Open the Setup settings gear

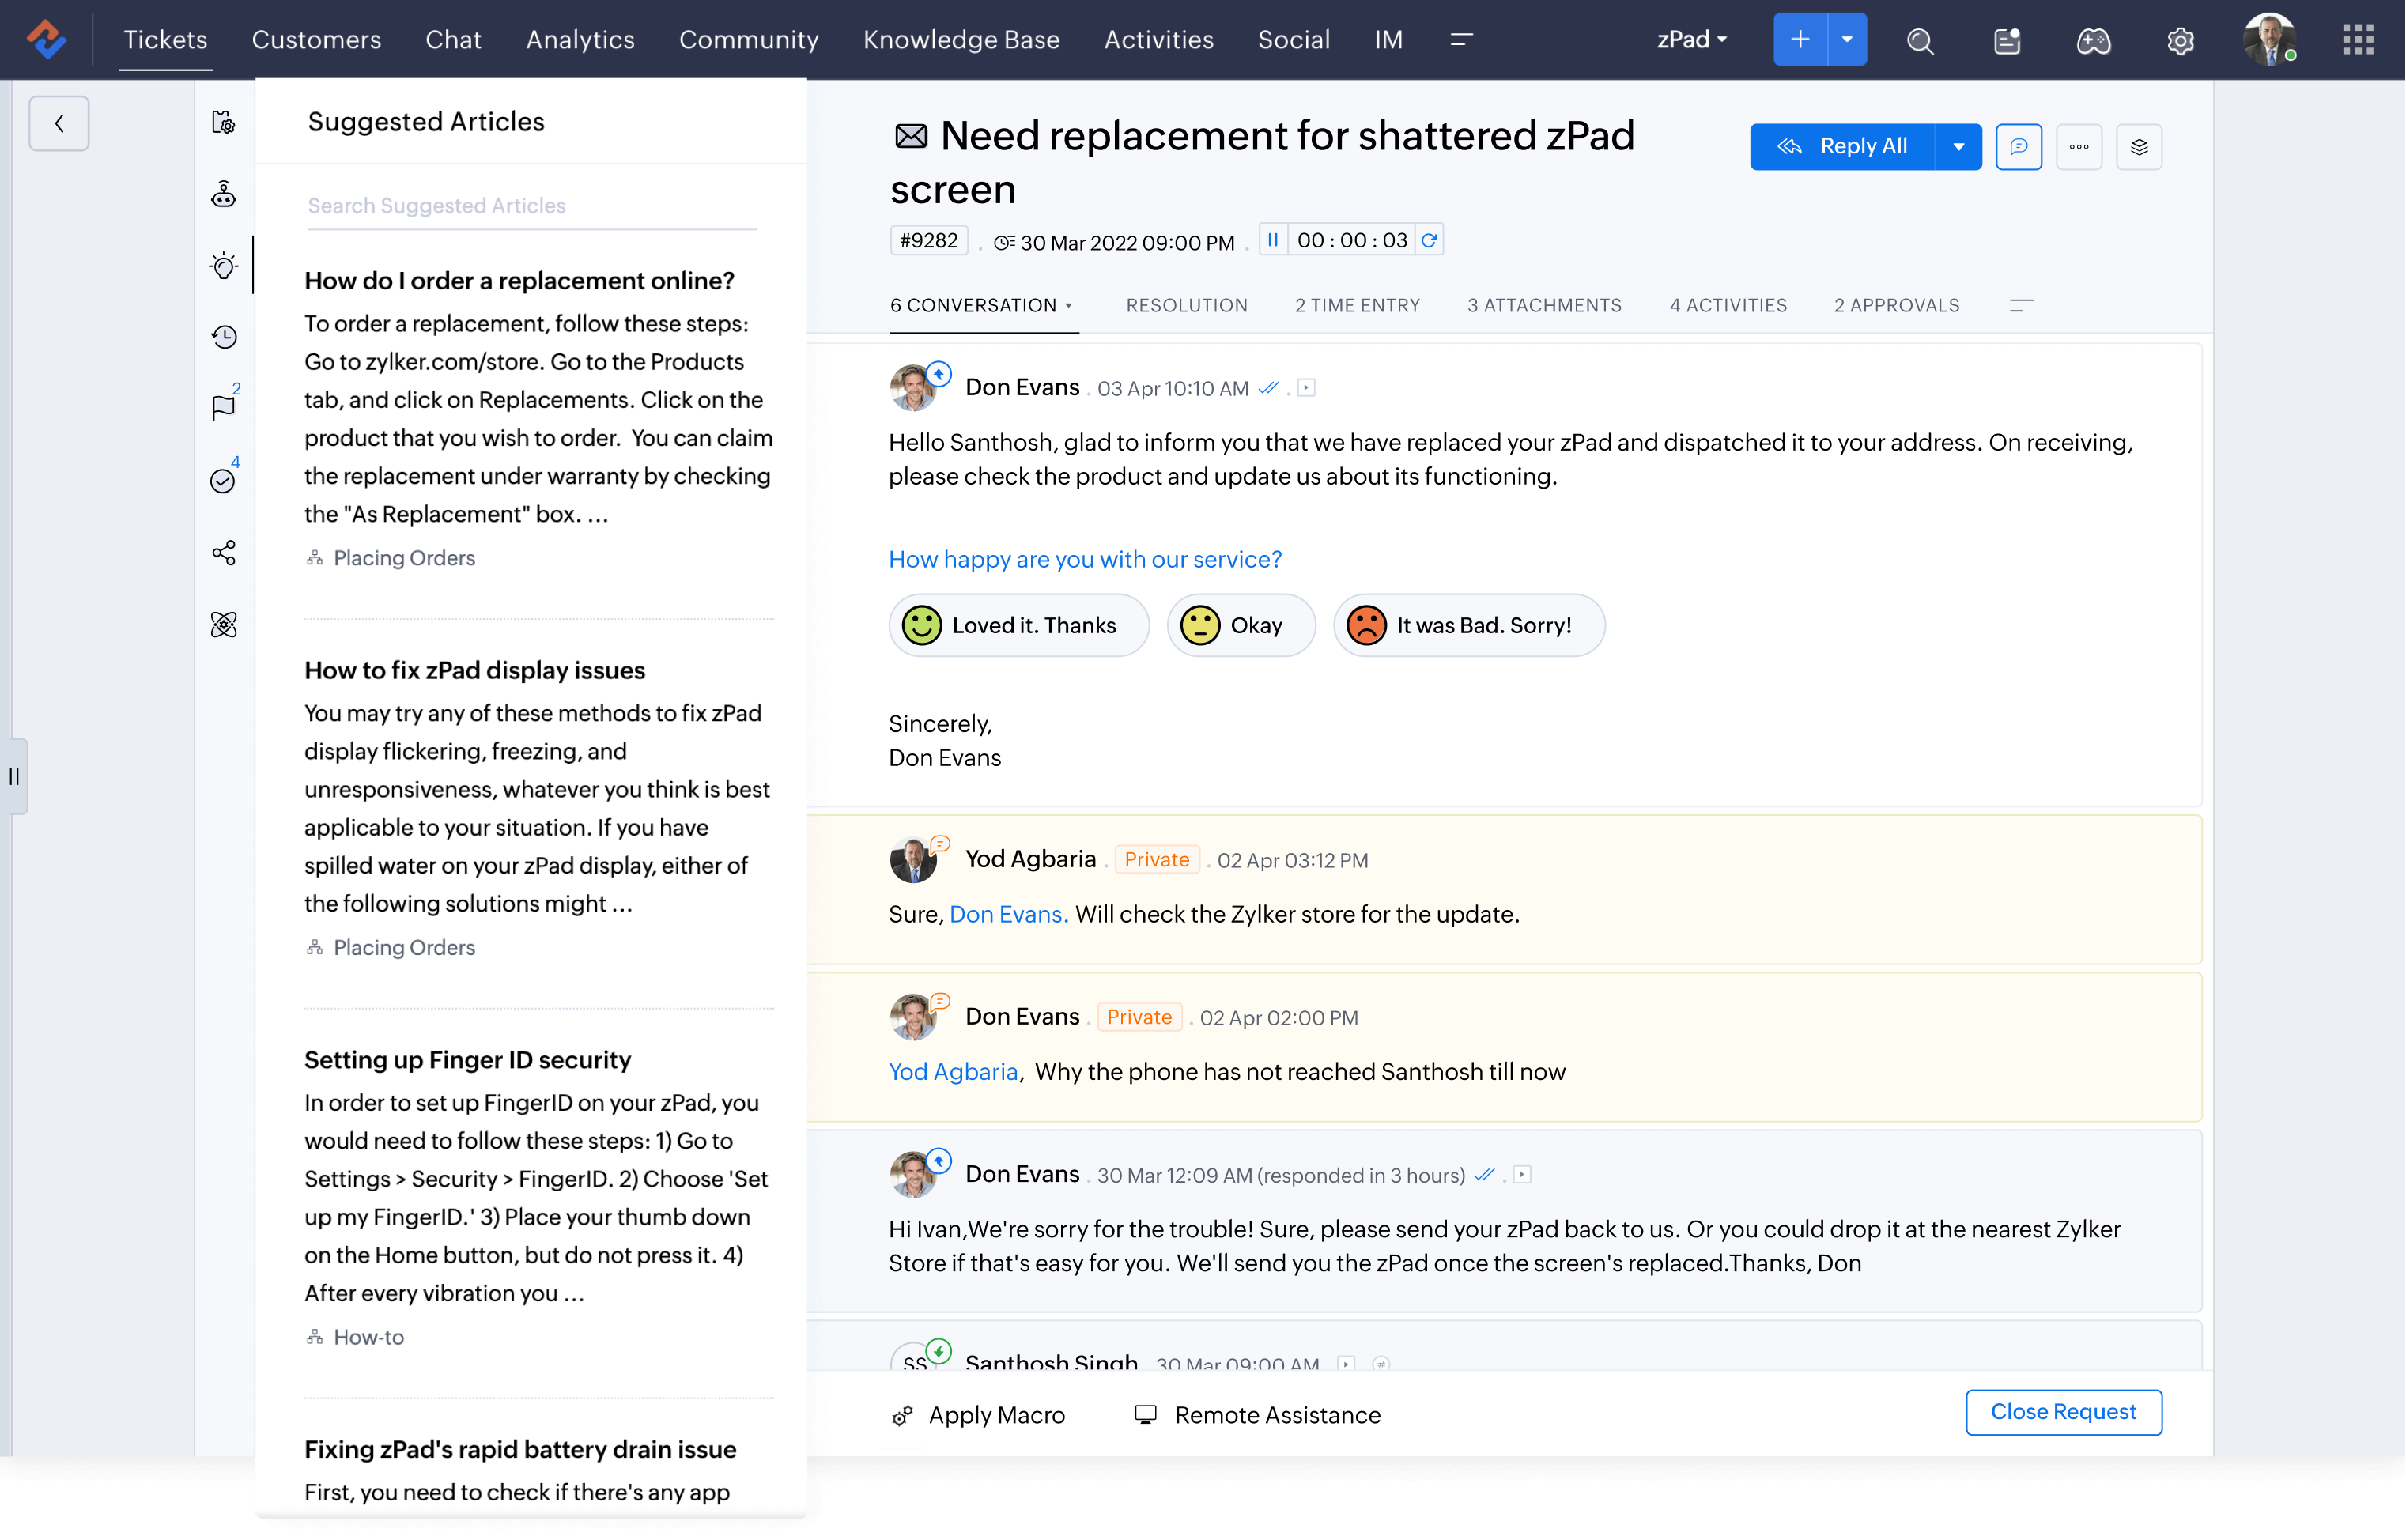(x=2181, y=40)
